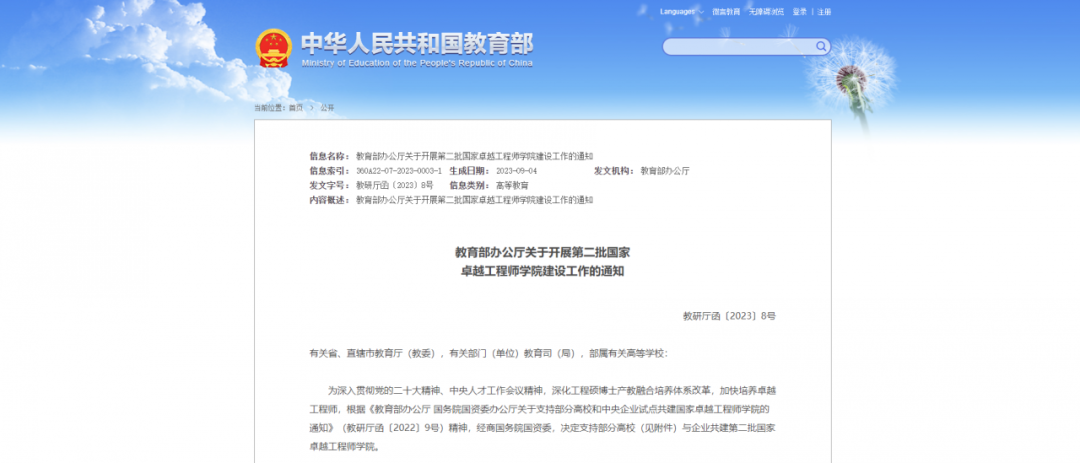
Task: Click the 发文字号 label
Action: pos(329,185)
